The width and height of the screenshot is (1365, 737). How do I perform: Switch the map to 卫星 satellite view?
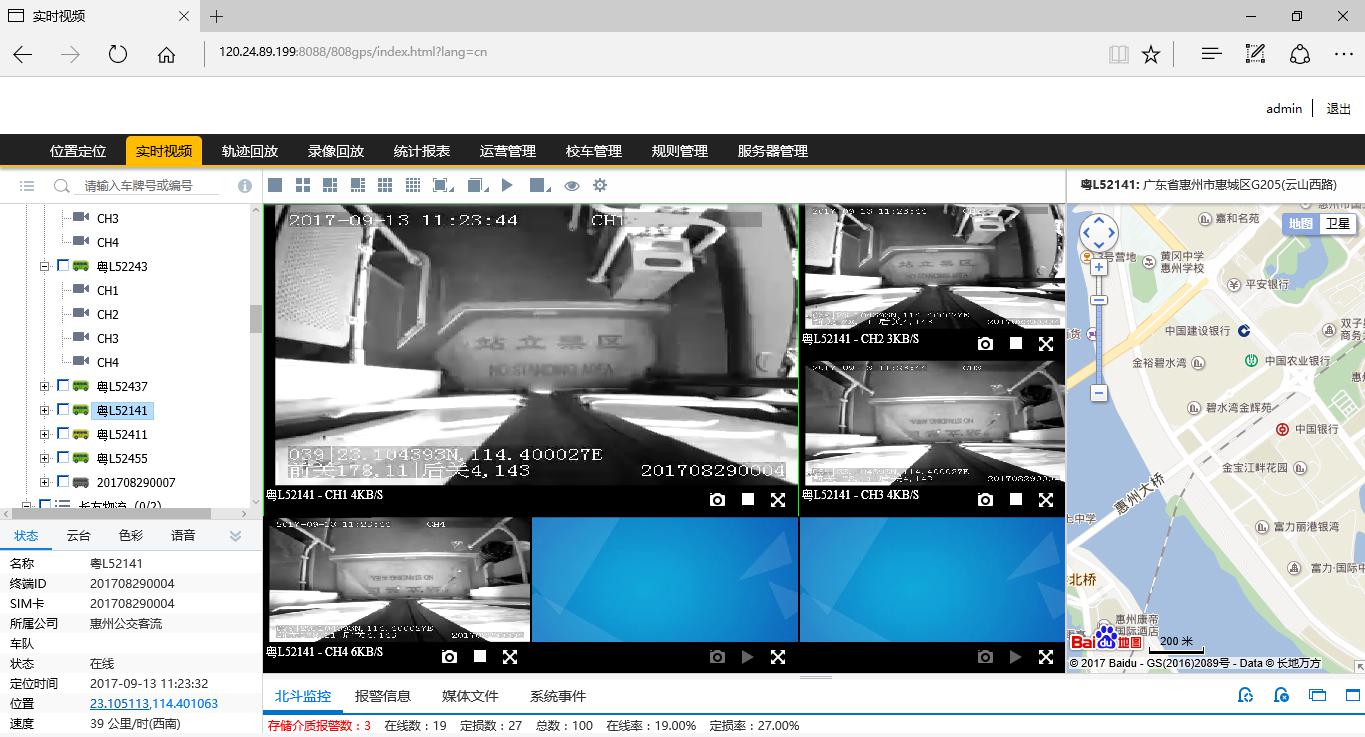(1338, 224)
